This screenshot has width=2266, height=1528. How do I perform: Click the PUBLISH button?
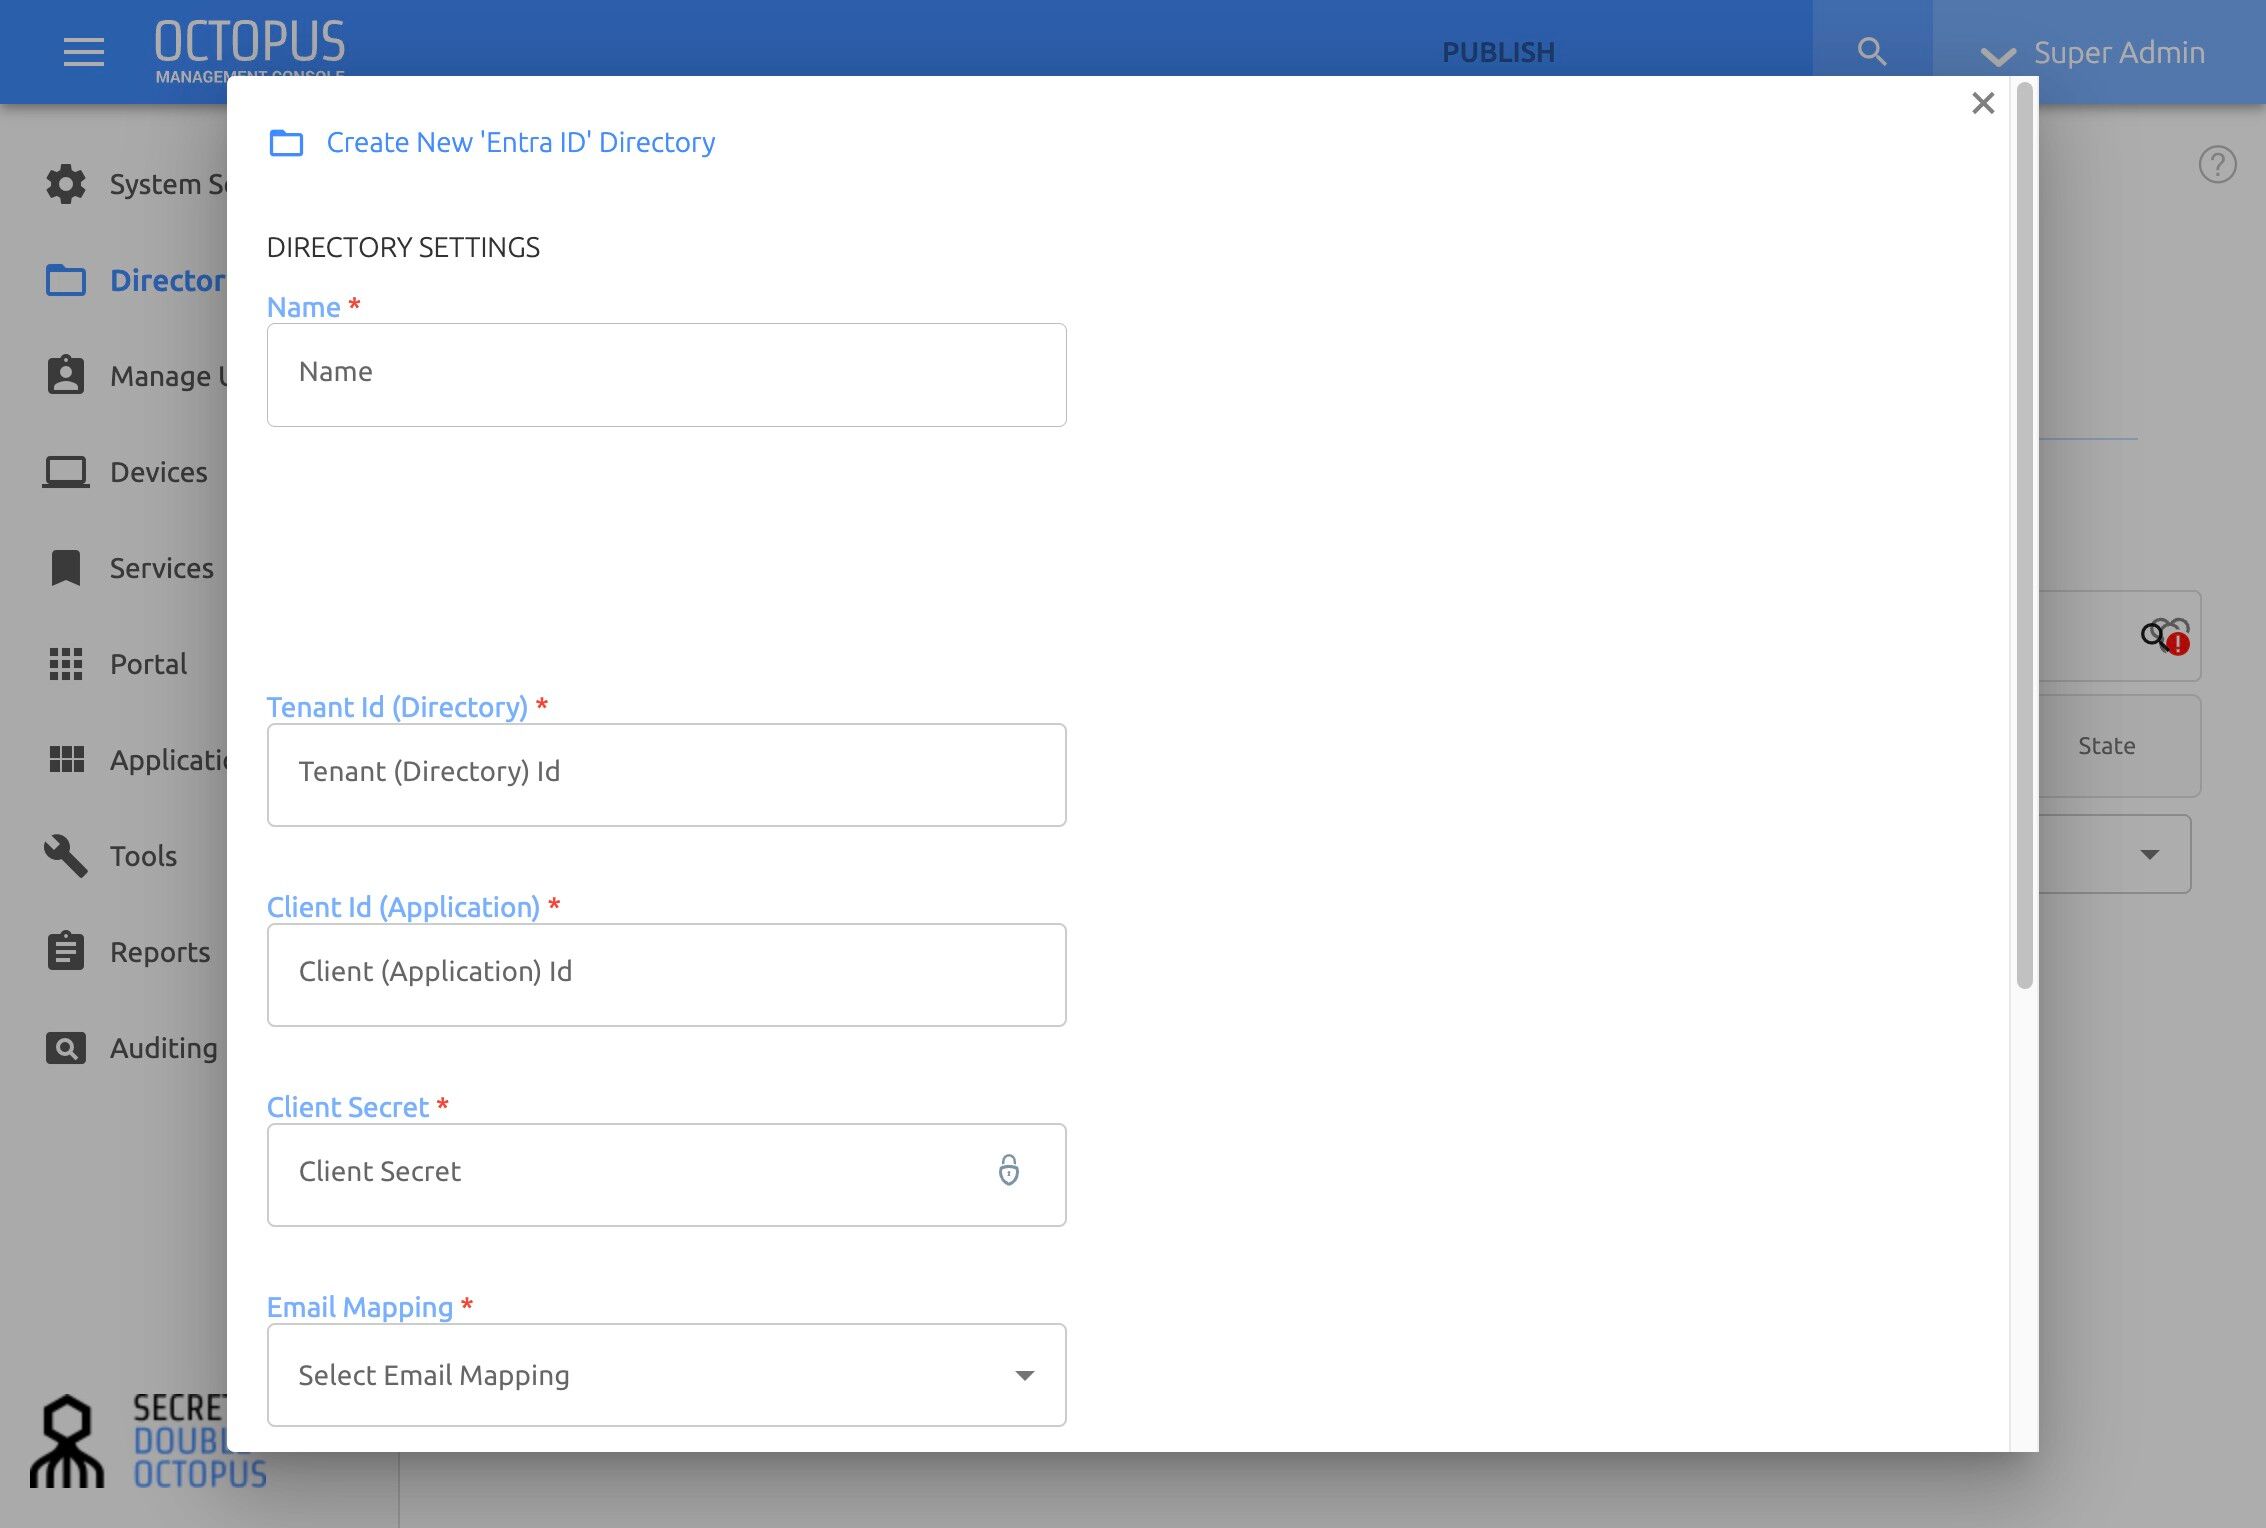click(x=1498, y=52)
